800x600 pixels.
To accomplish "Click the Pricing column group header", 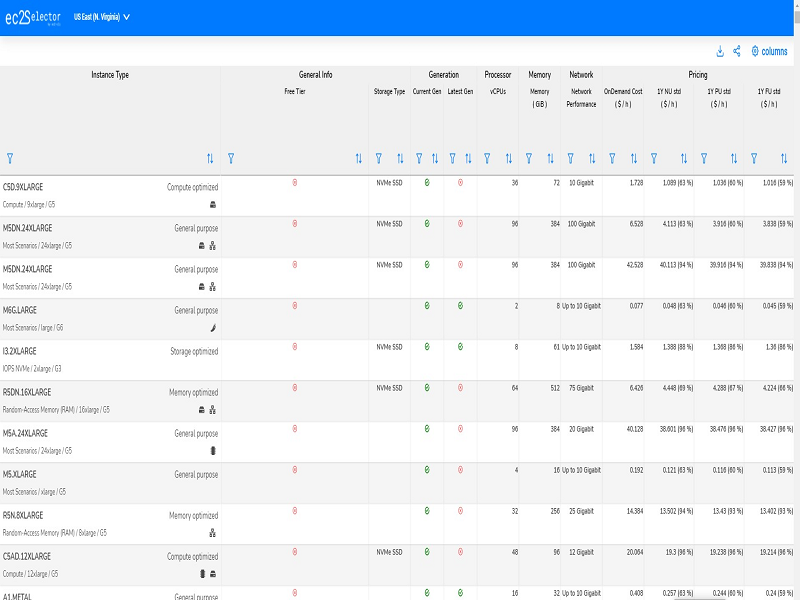I will 697,75.
